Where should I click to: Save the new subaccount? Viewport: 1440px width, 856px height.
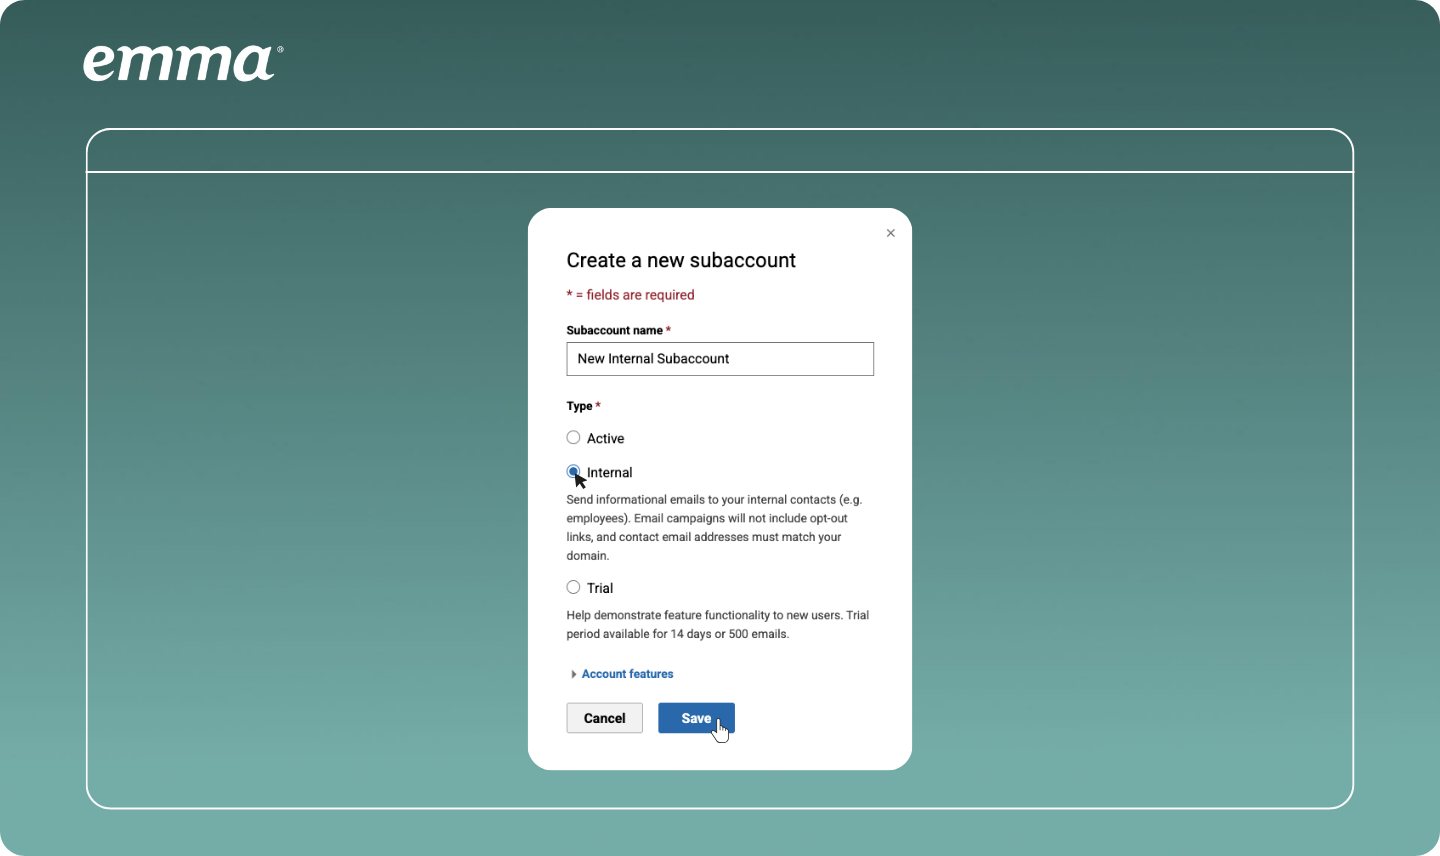696,718
